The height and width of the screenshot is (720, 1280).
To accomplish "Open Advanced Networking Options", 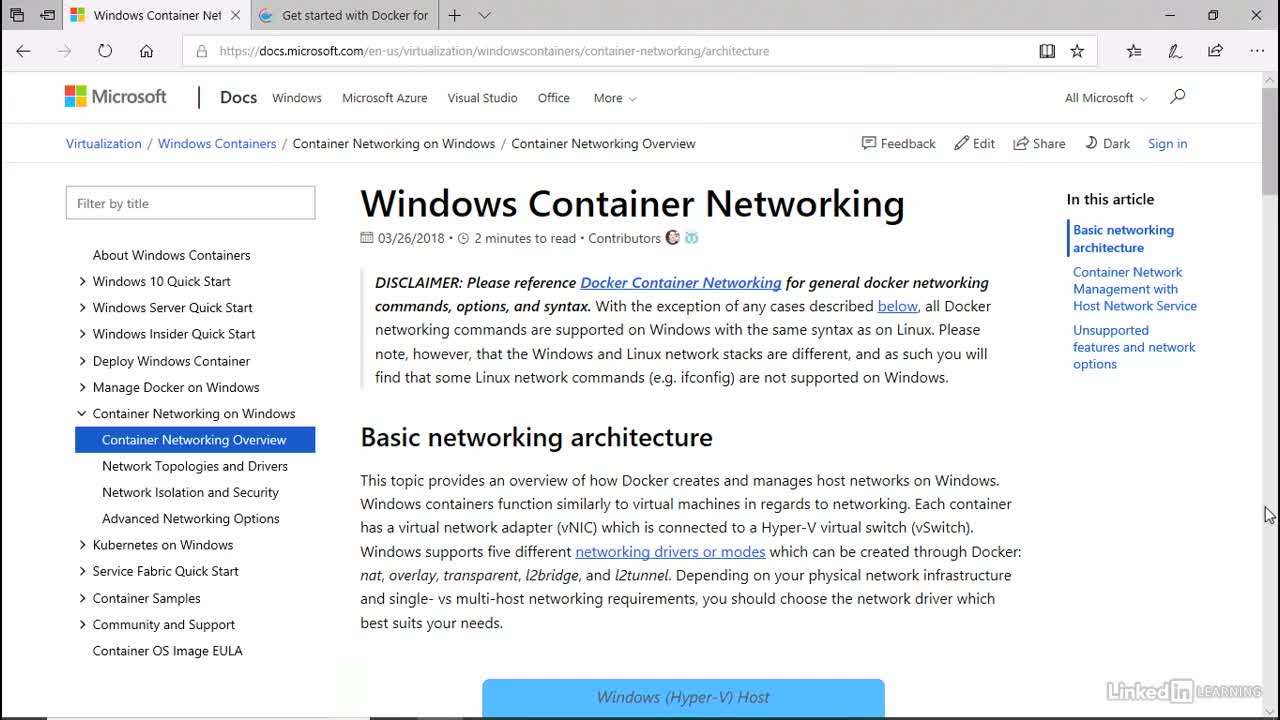I will (191, 519).
